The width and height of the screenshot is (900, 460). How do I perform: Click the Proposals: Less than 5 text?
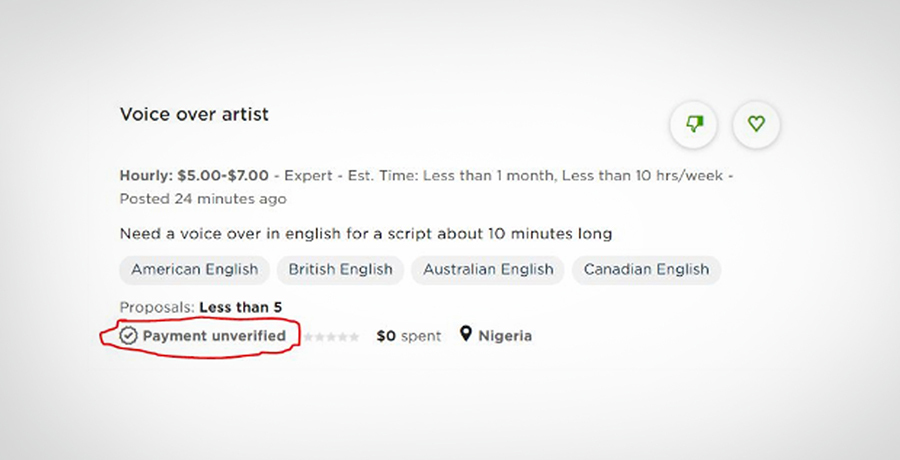click(x=201, y=307)
